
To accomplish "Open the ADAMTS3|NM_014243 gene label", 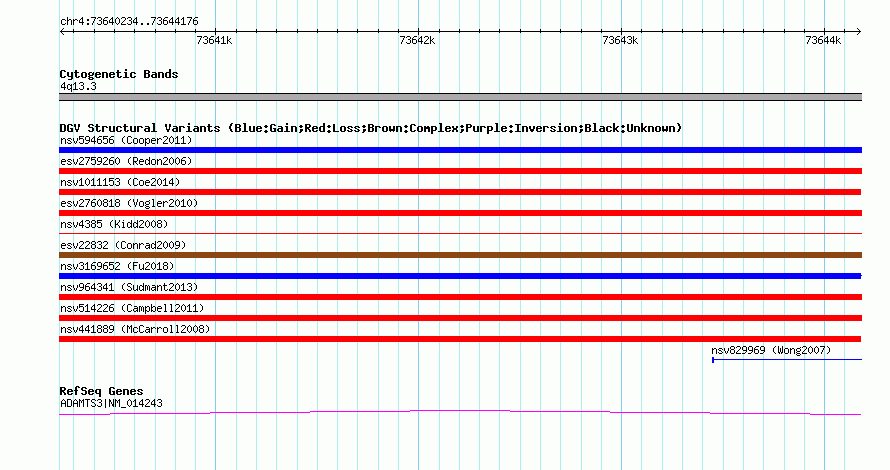I will click(x=111, y=404).
